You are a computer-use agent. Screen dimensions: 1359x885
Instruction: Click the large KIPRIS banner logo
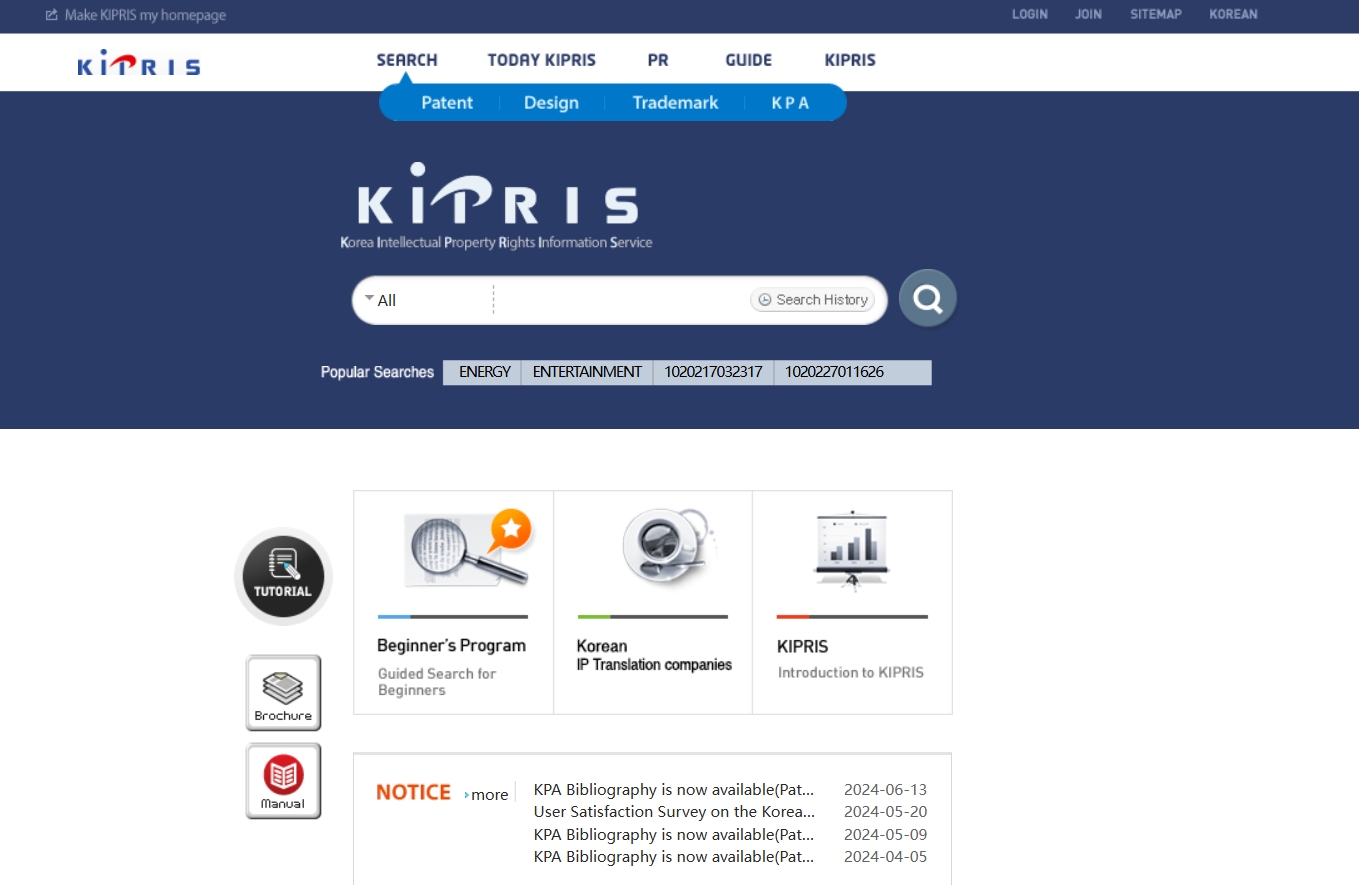(x=497, y=205)
